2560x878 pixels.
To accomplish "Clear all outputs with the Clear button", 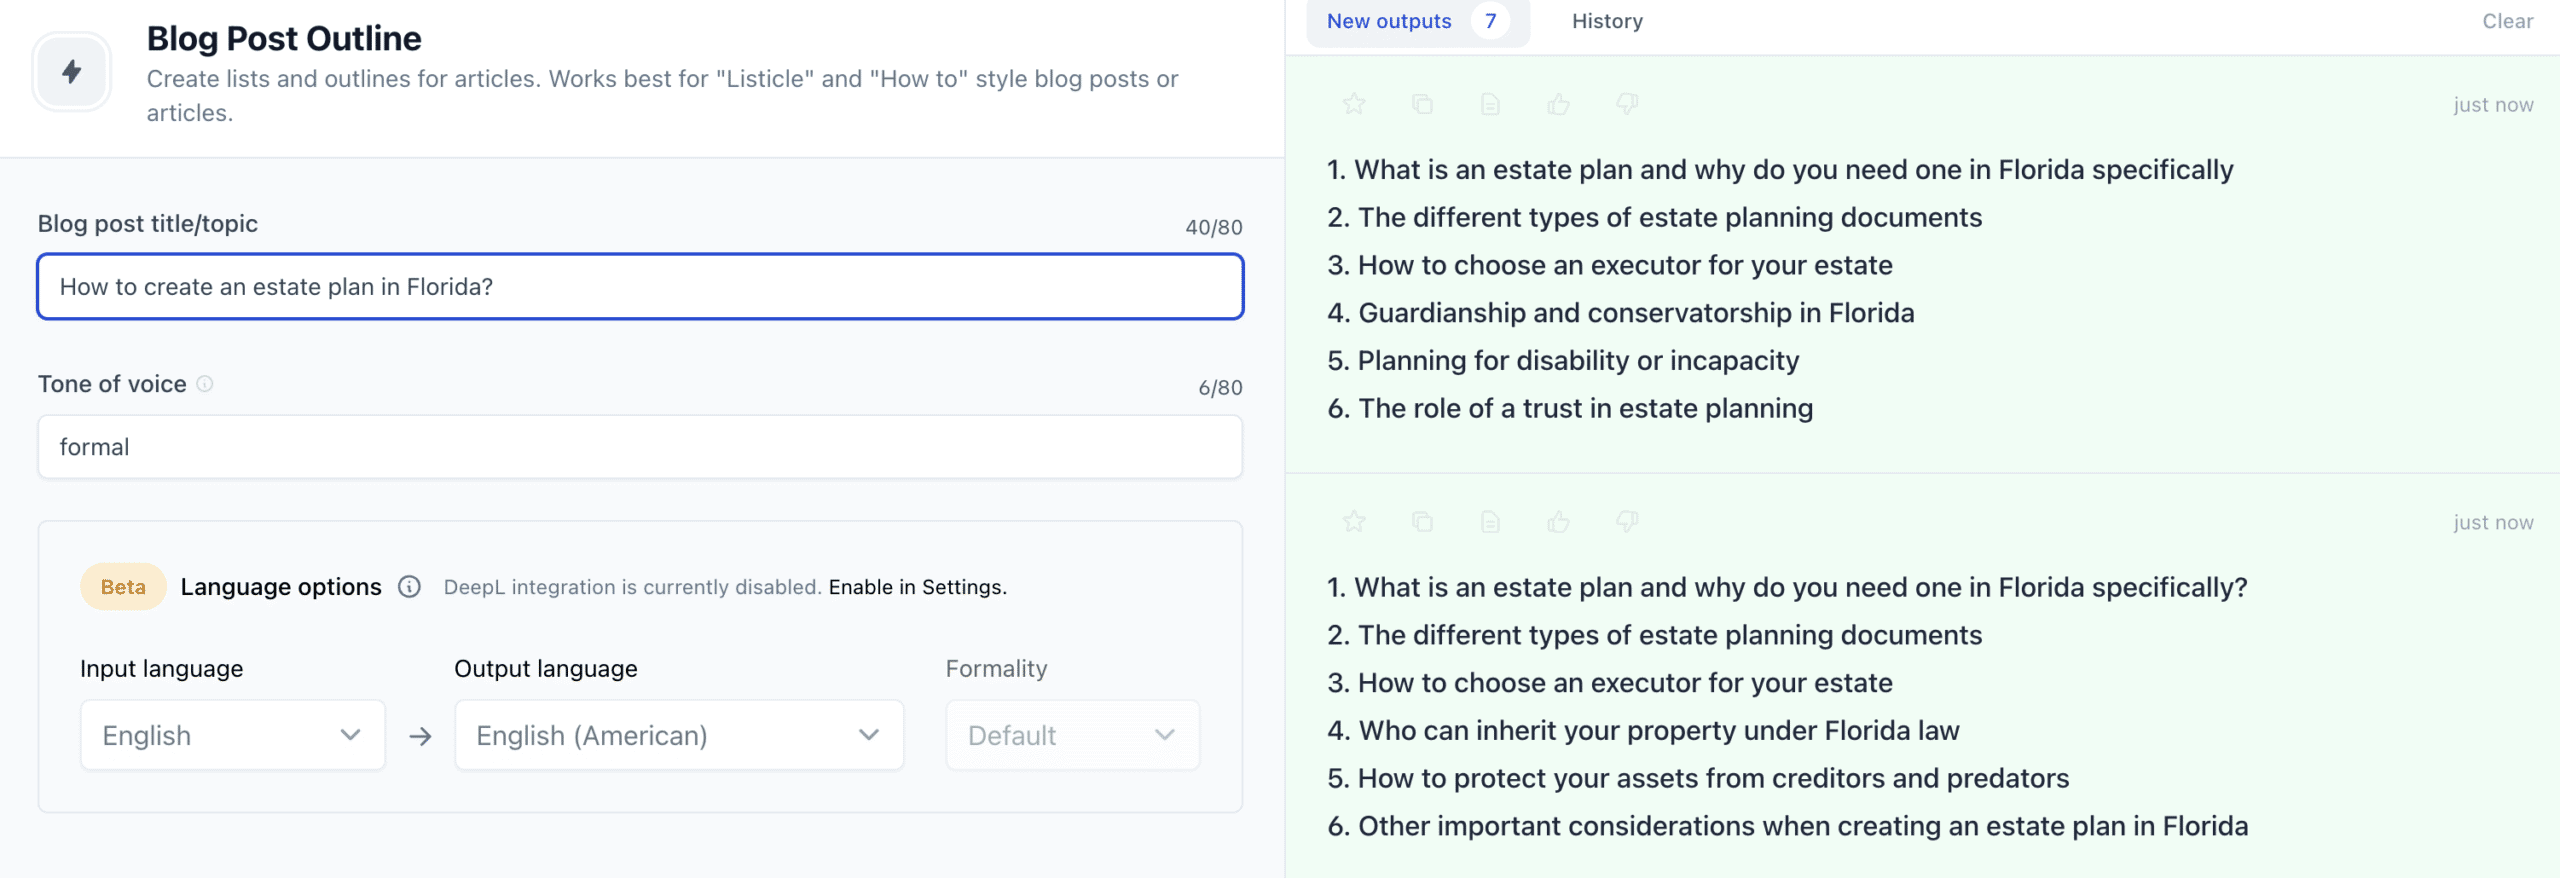I will [2507, 22].
